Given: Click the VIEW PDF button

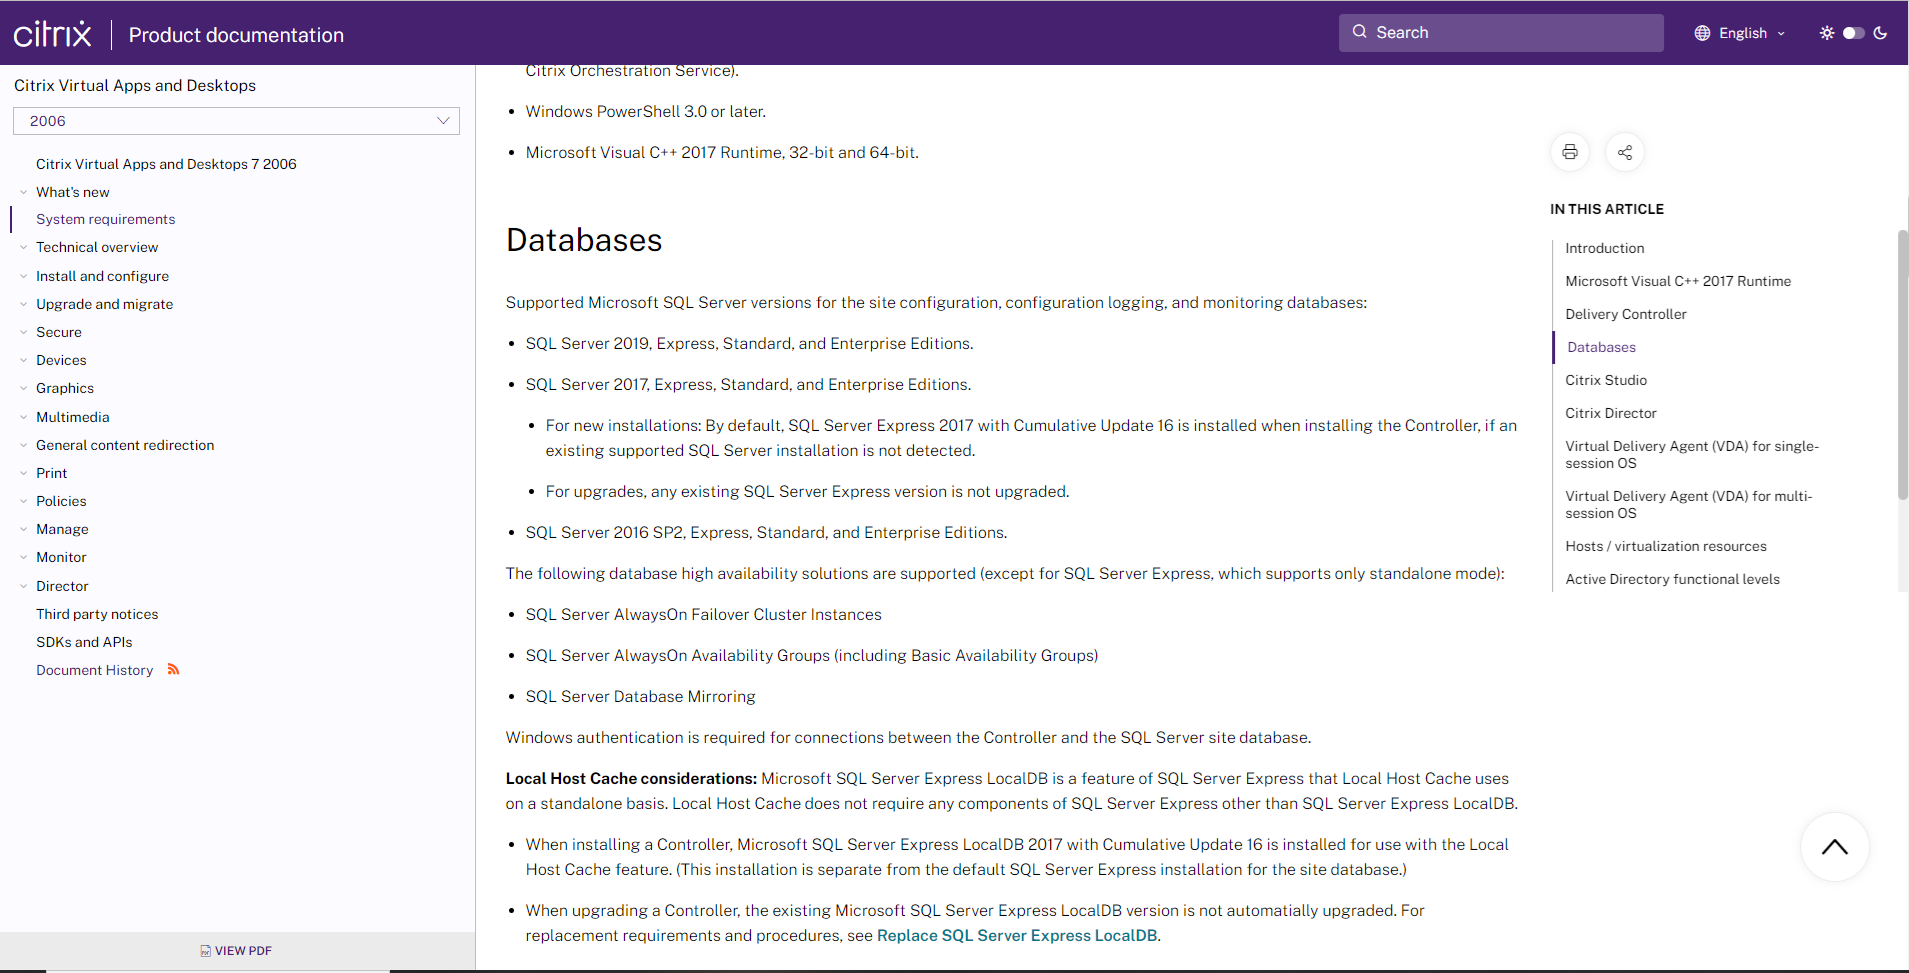Looking at the screenshot, I should (236, 951).
